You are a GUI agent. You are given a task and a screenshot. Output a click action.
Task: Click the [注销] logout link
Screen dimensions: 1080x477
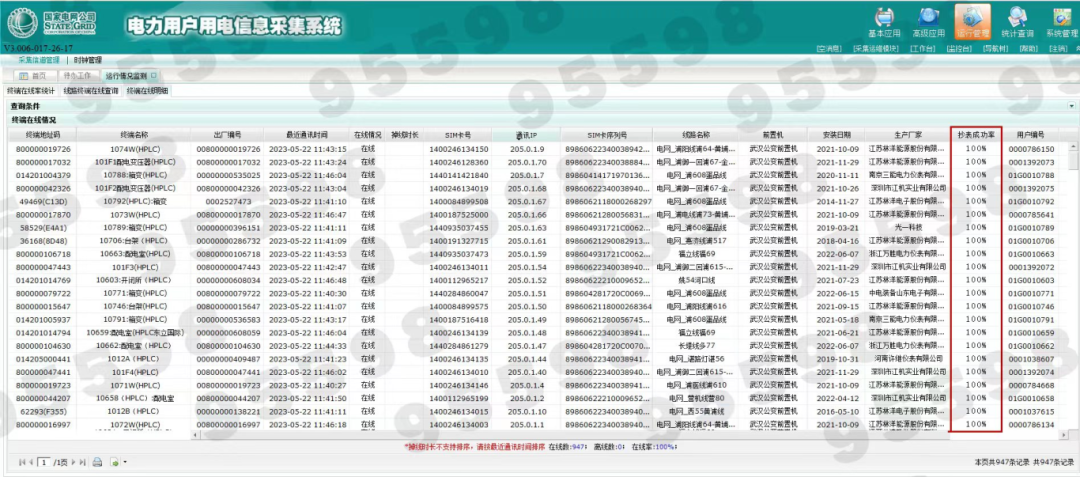pyautogui.click(x=1057, y=49)
